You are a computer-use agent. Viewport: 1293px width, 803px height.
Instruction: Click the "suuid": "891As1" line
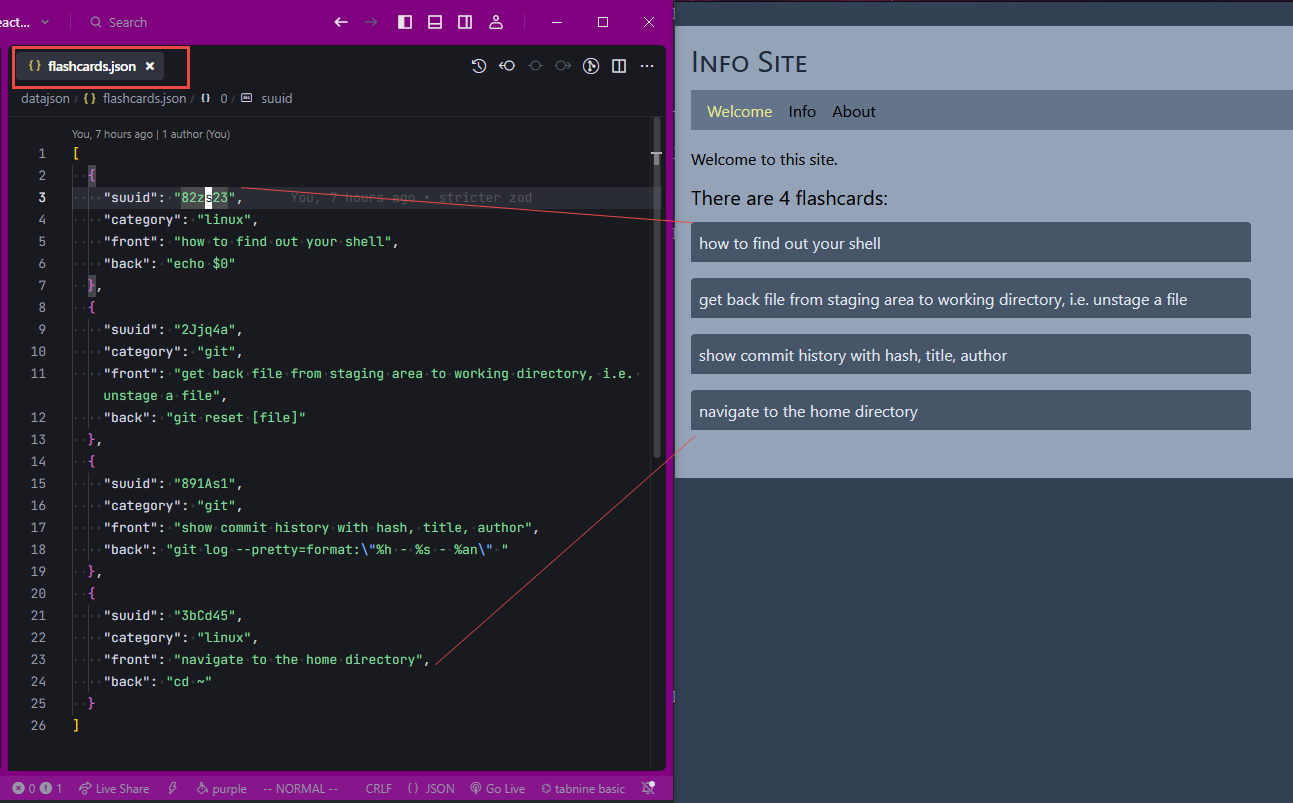(173, 483)
